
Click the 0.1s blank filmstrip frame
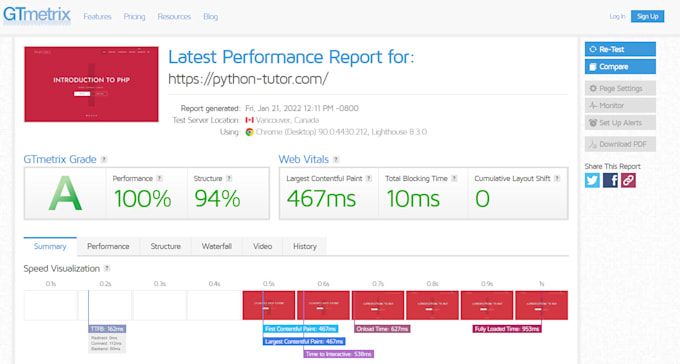coord(51,305)
